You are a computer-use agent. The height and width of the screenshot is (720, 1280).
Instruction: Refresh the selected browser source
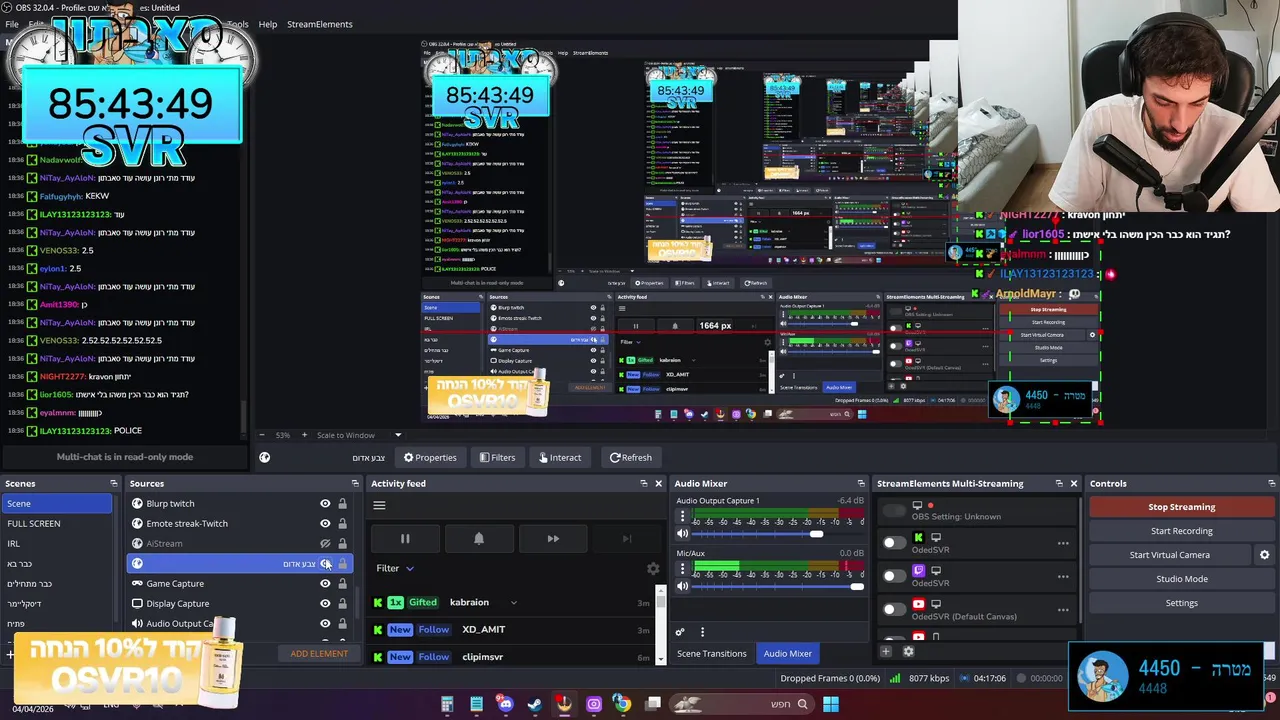point(630,458)
